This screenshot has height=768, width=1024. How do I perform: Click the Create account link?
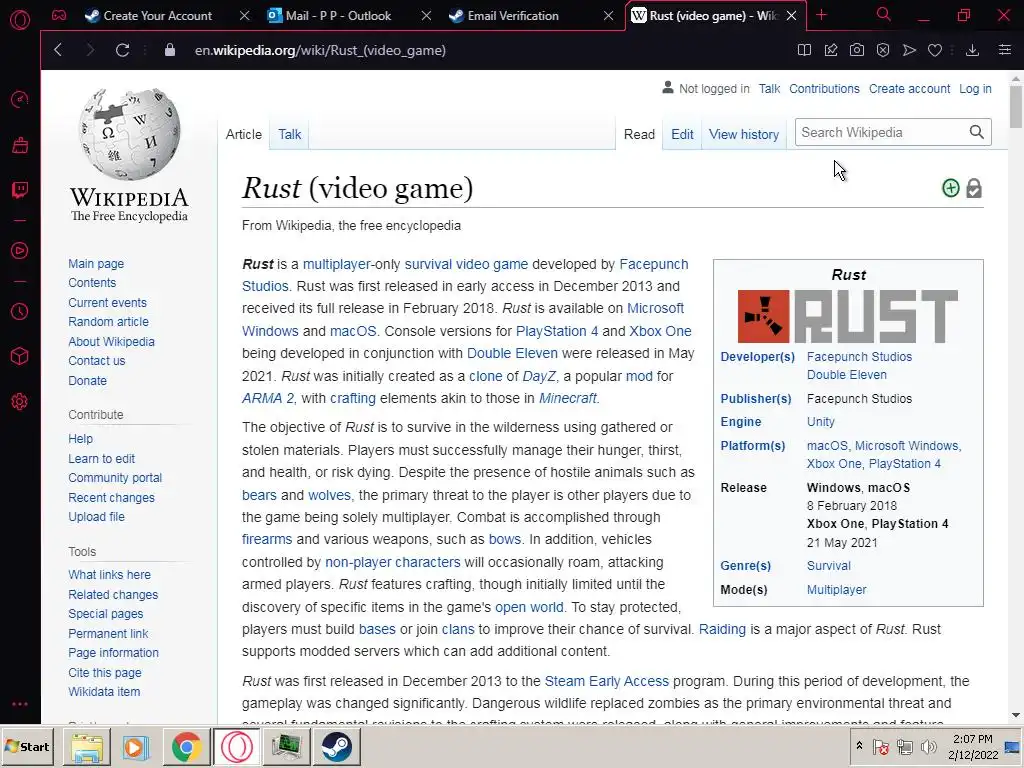pyautogui.click(x=909, y=89)
